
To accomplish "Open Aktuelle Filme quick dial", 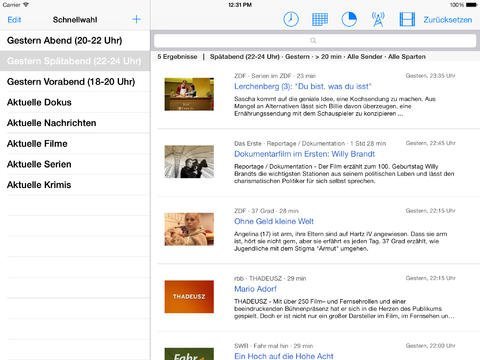I will pos(75,144).
